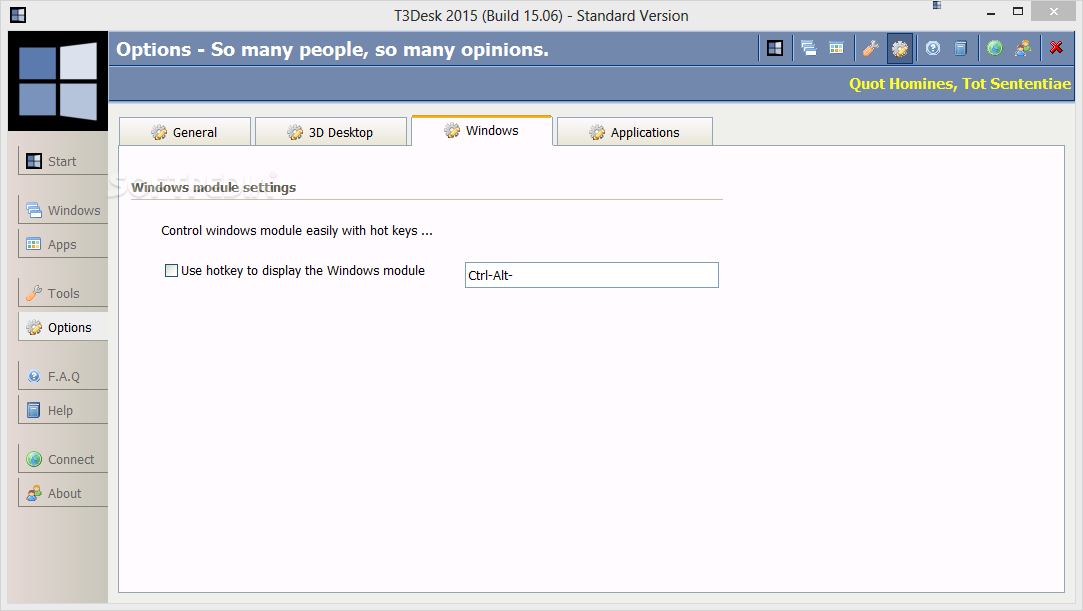Click the red X toolbar icon
Screen dimensions: 1083x611
[x=1056, y=48]
